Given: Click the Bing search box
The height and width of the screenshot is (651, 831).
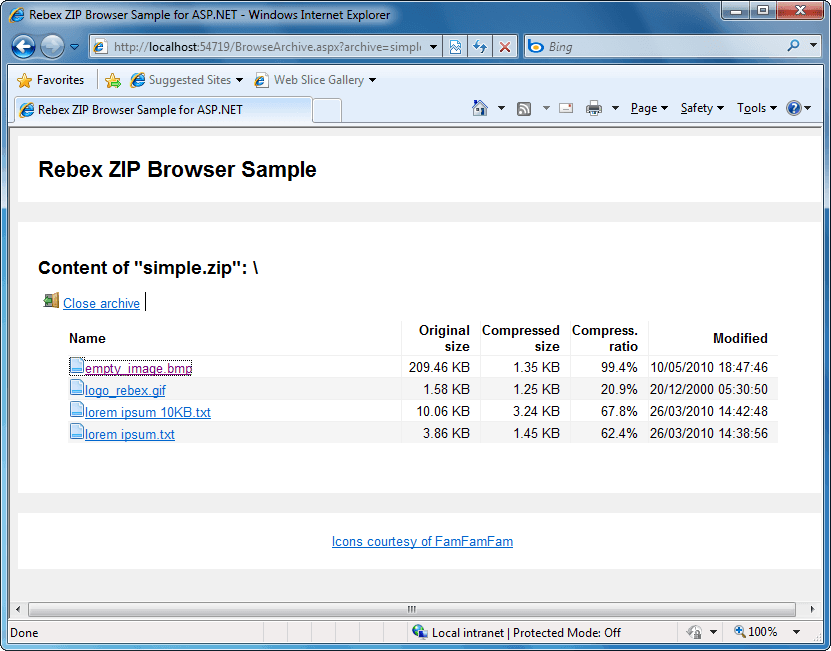Looking at the screenshot, I should coord(656,47).
